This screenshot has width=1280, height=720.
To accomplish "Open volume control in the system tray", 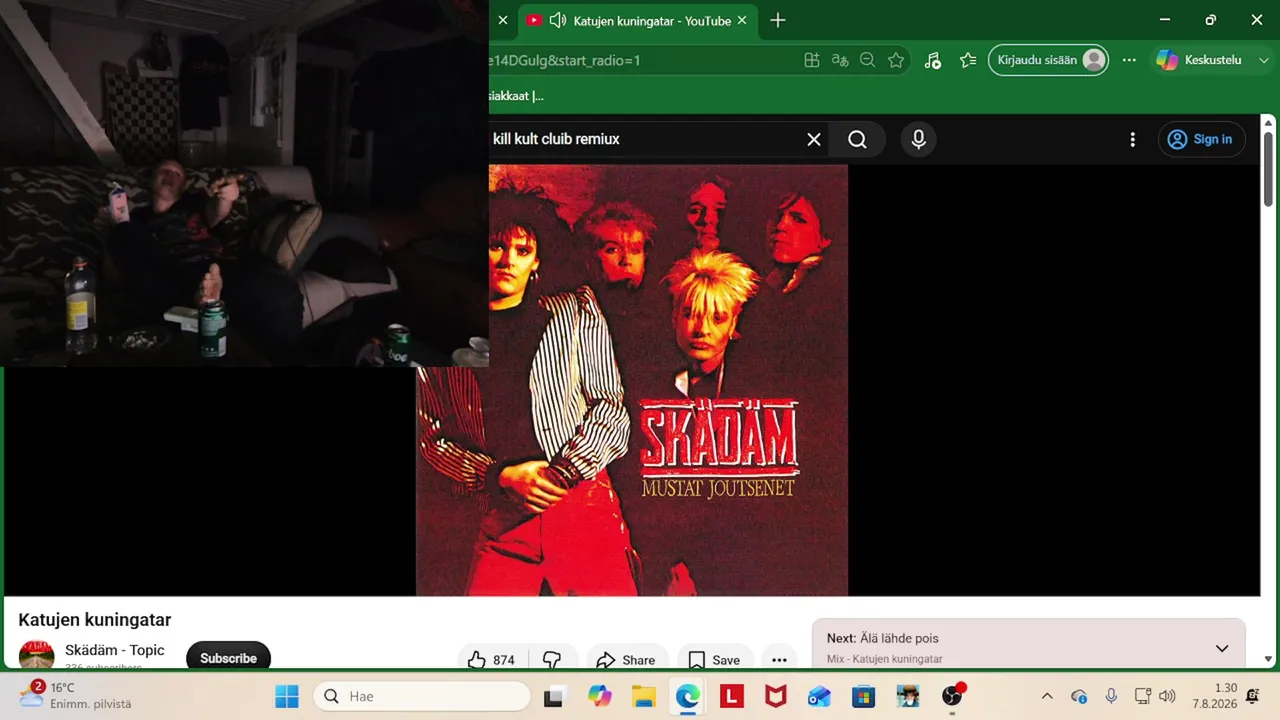I will click(x=1167, y=696).
